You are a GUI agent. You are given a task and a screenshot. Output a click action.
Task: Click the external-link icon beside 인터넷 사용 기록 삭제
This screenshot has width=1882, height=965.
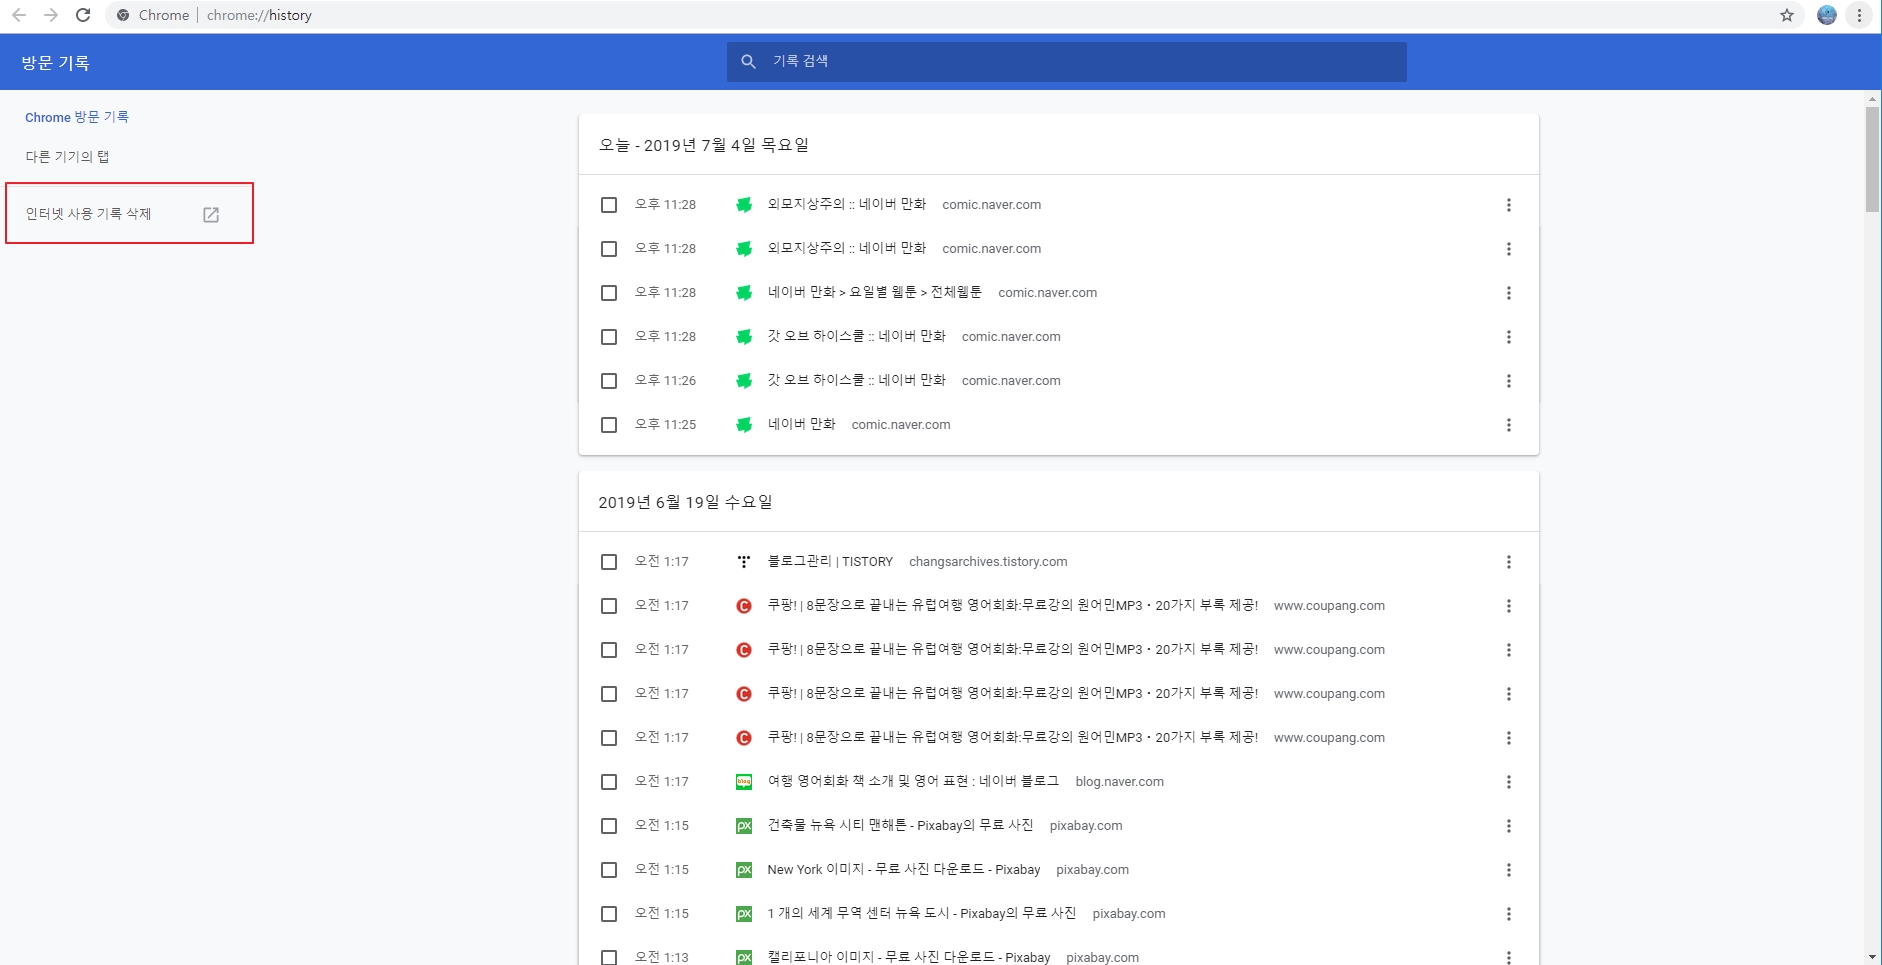[211, 214]
